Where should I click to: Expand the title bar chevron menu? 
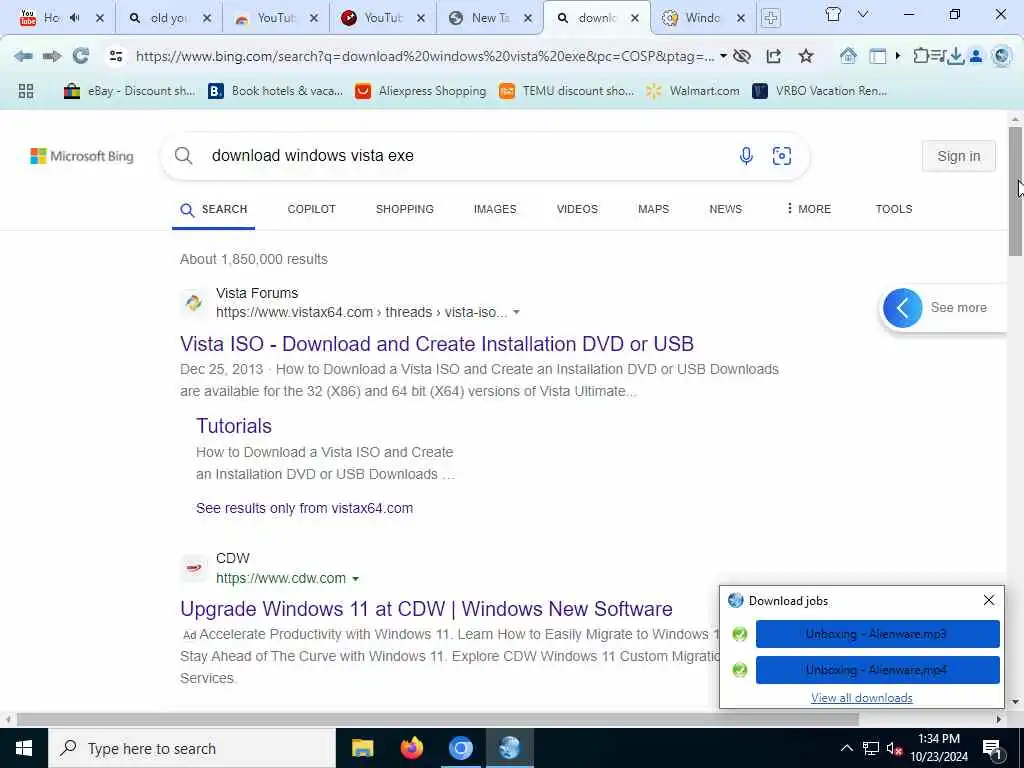click(x=863, y=14)
